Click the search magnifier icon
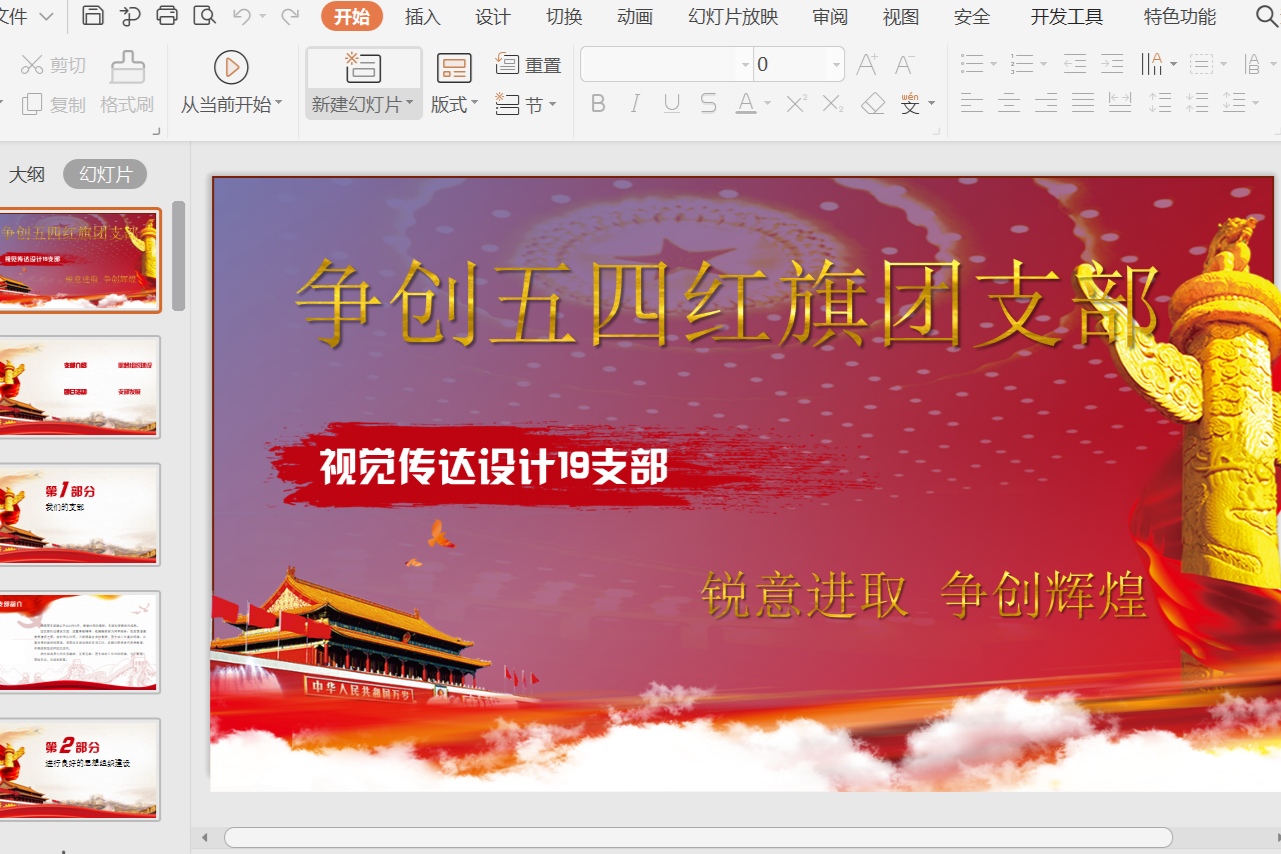The height and width of the screenshot is (854, 1281). (x=1267, y=16)
